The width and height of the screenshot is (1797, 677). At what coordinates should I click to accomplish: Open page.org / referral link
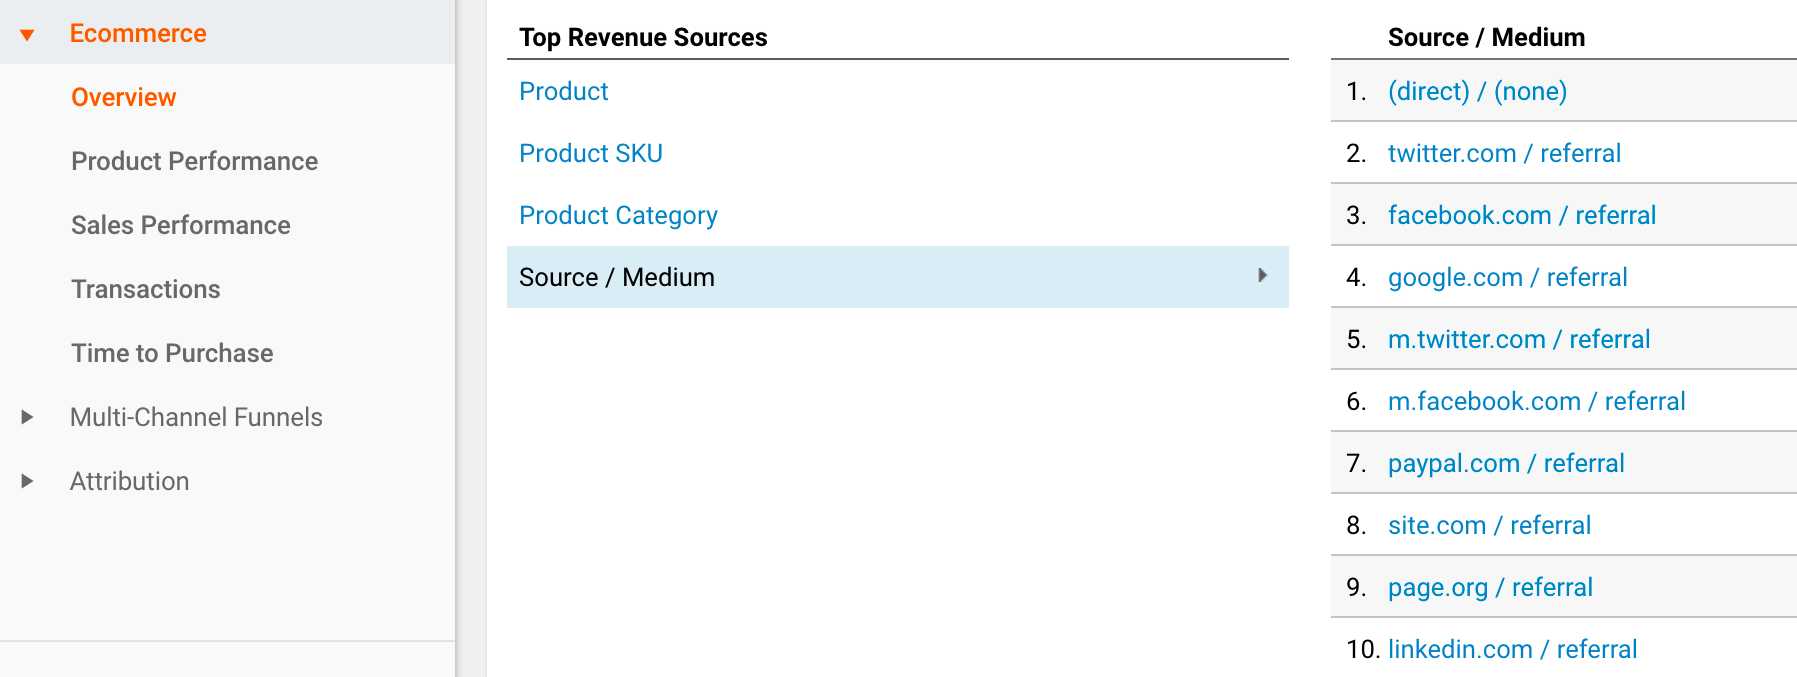click(x=1490, y=587)
